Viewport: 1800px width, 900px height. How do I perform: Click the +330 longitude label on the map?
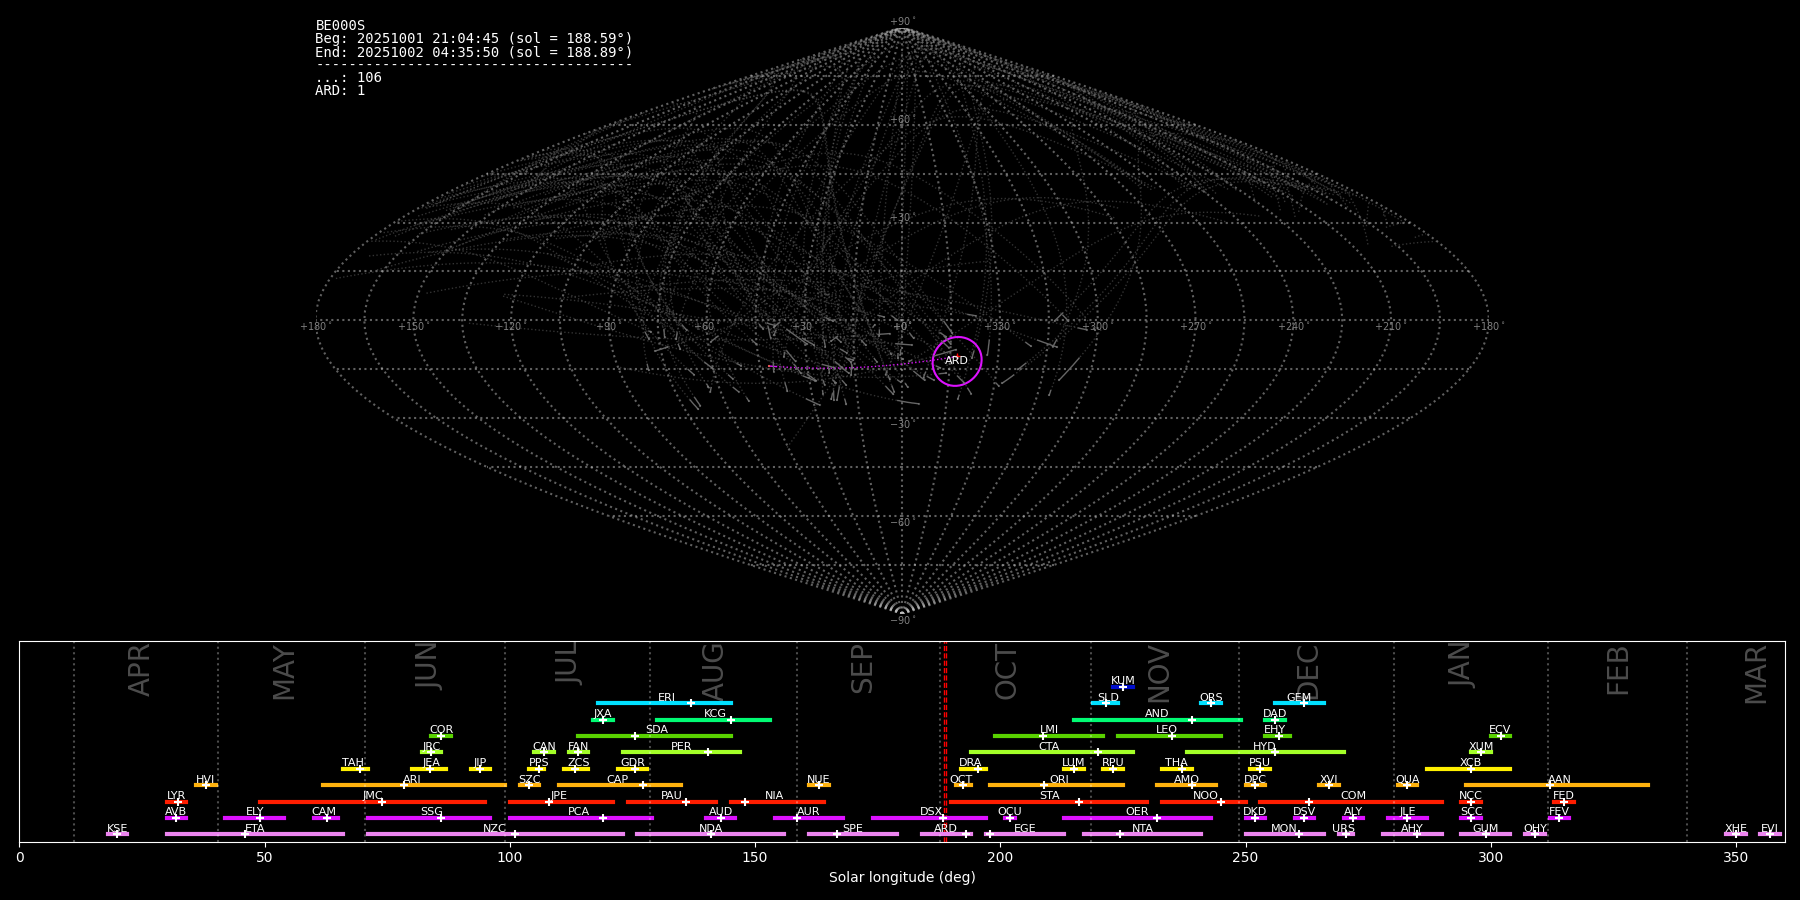pyautogui.click(x=998, y=327)
